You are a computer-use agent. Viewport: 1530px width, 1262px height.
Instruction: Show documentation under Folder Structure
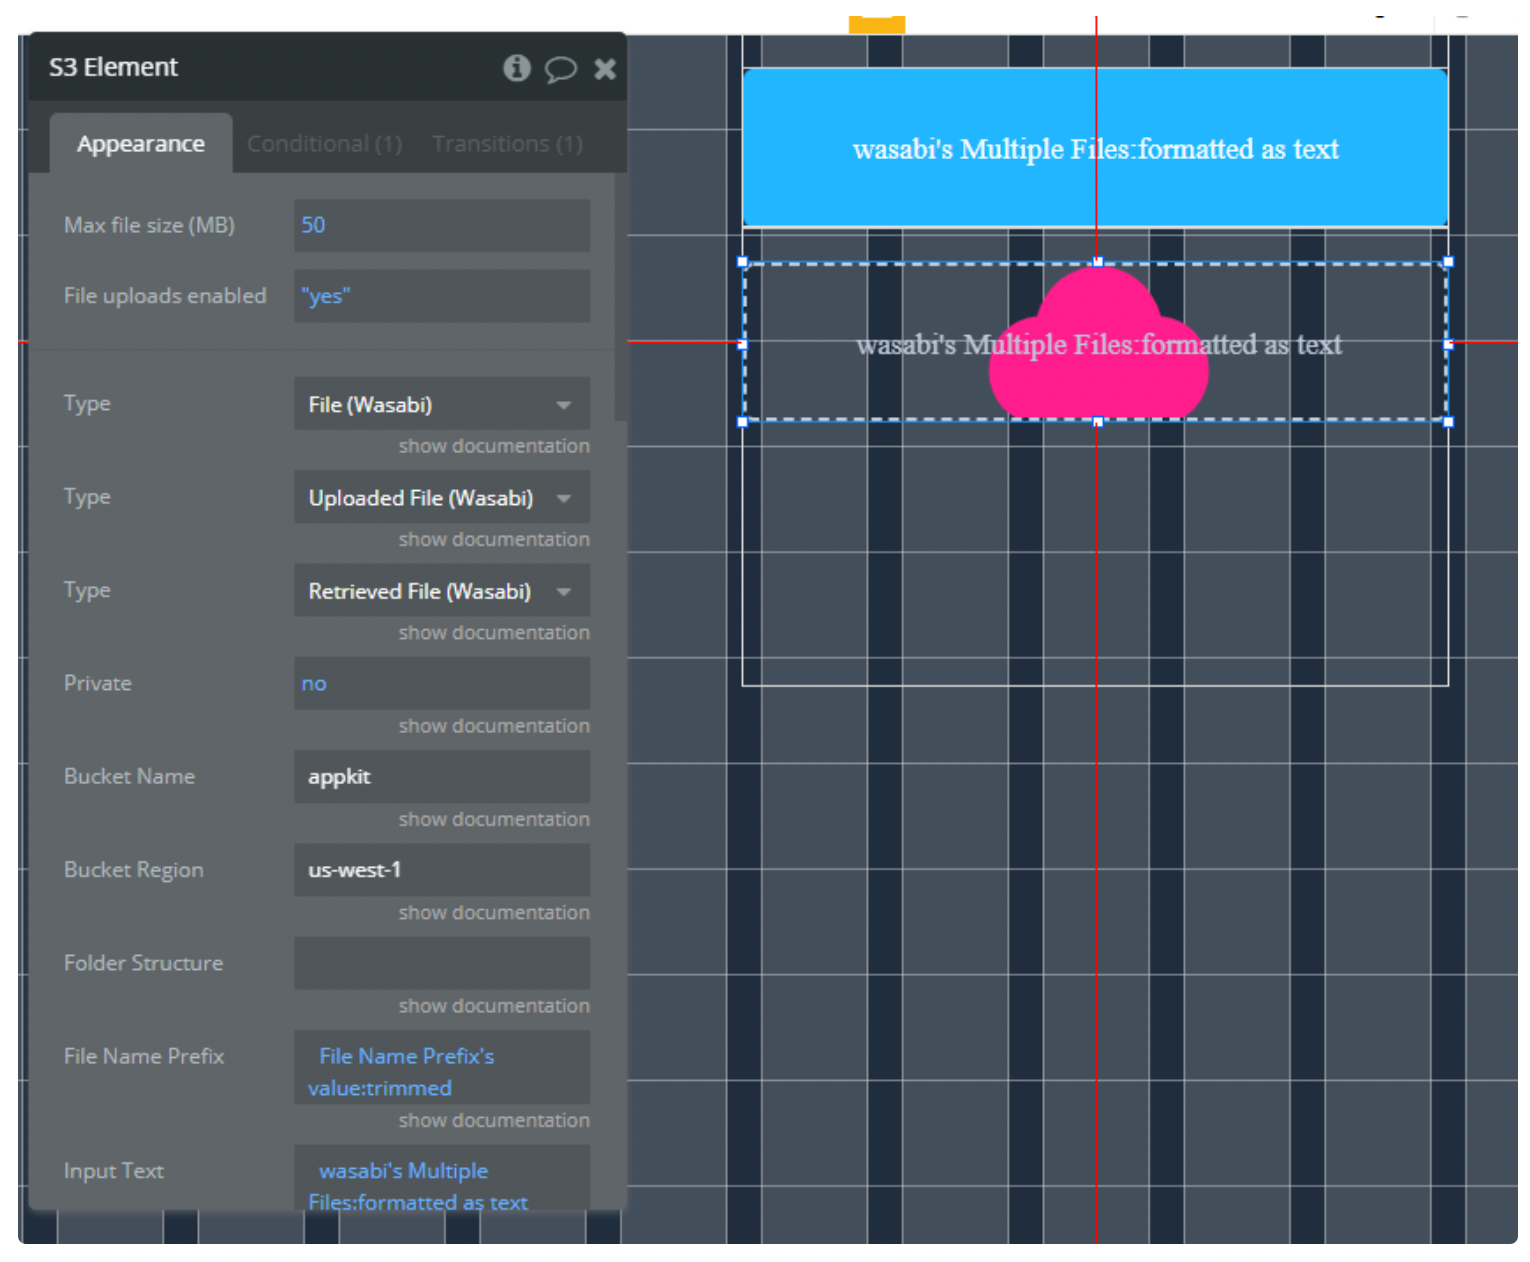pos(494,1006)
